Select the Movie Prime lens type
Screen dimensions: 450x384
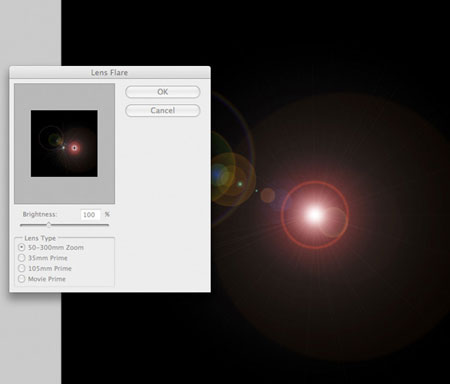point(22,279)
